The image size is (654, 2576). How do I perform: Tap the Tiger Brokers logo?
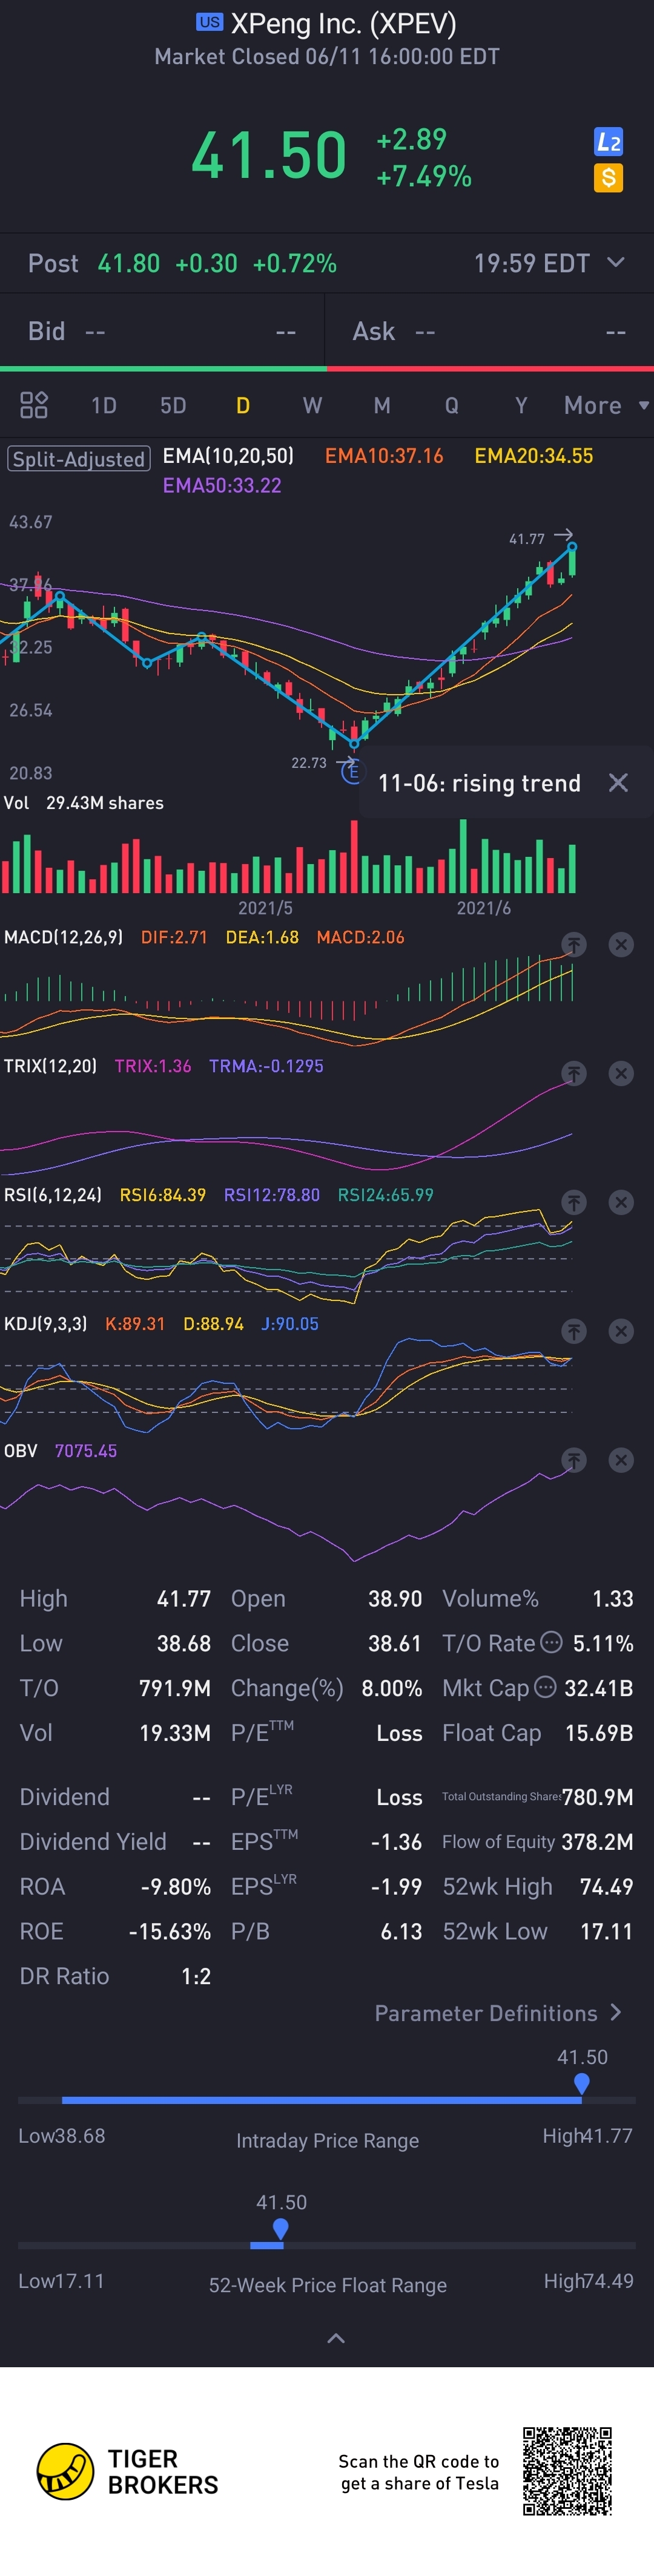[127, 2471]
